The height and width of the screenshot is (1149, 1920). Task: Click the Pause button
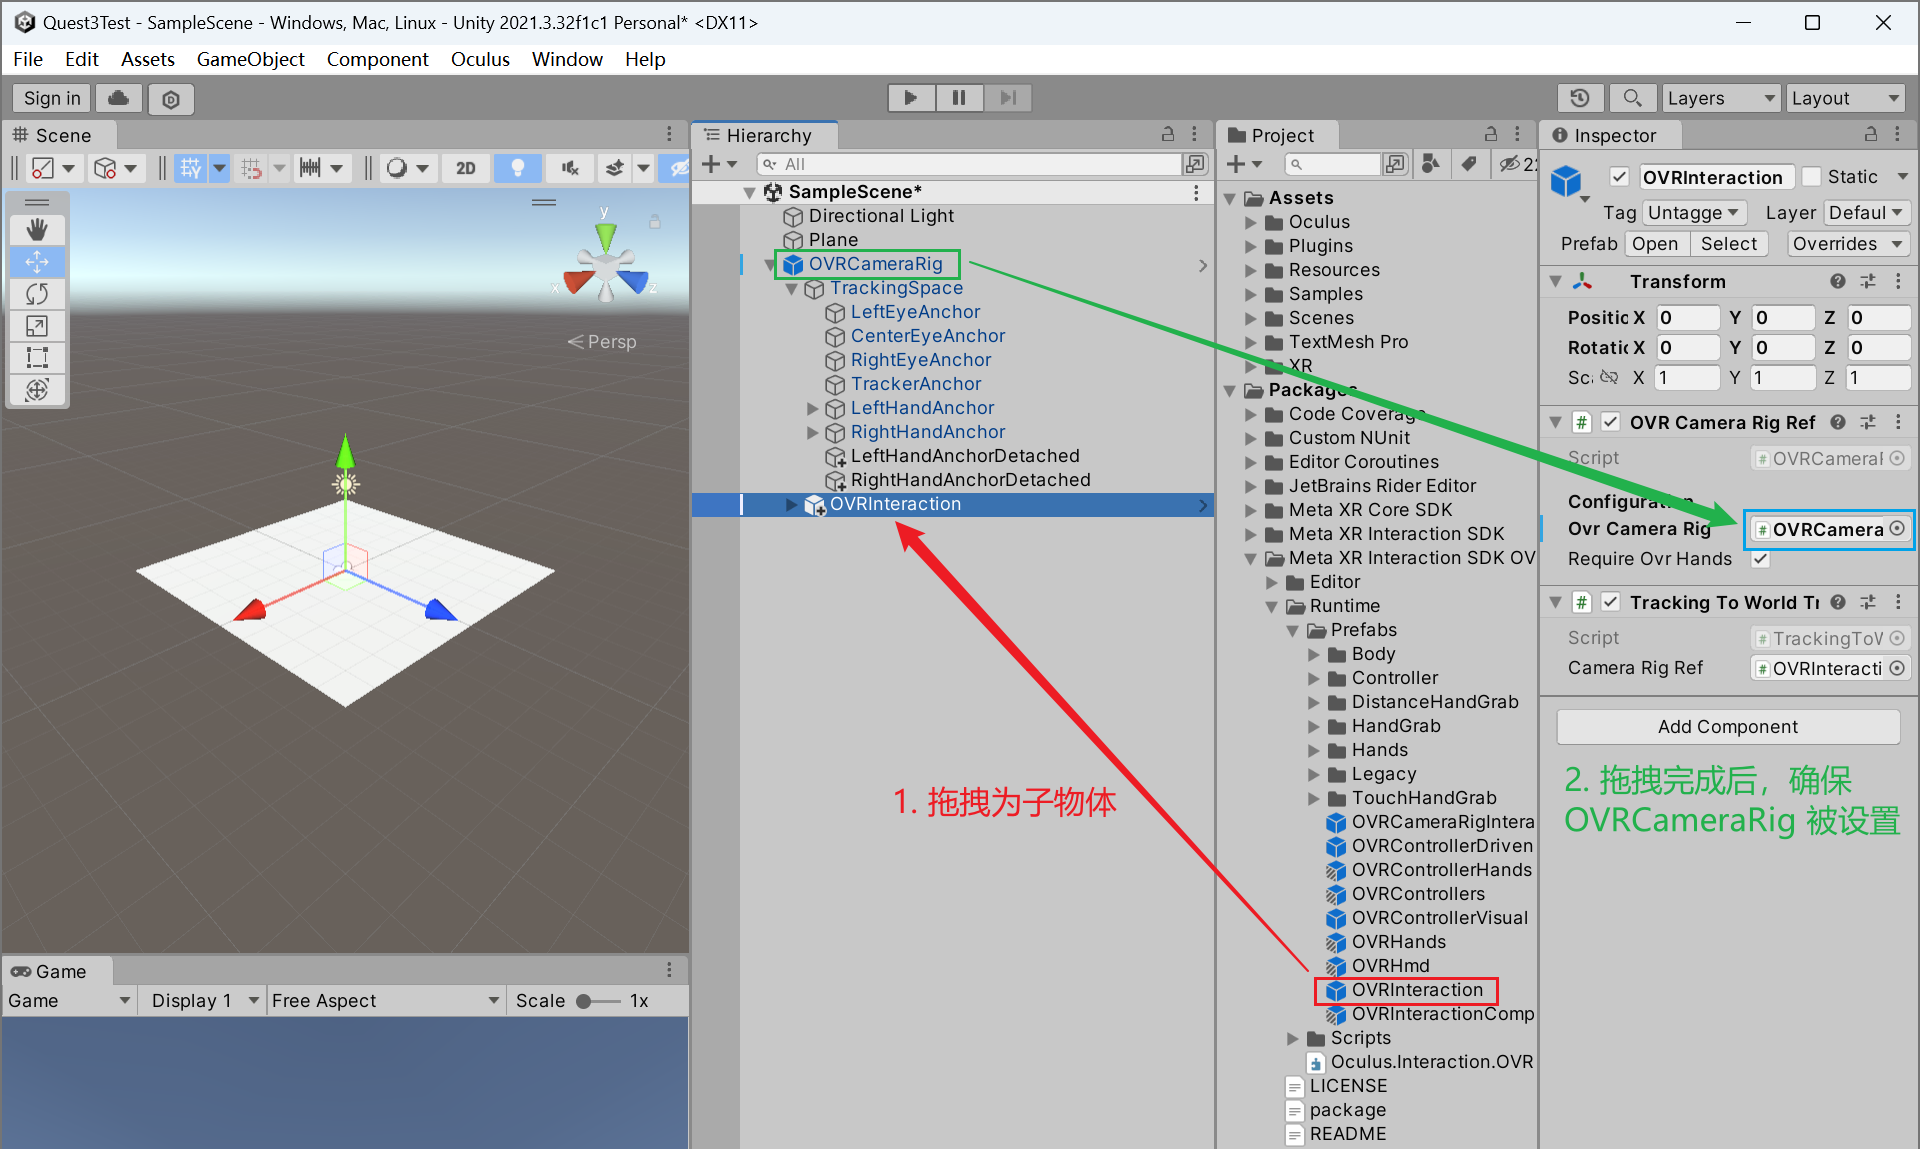coord(958,98)
